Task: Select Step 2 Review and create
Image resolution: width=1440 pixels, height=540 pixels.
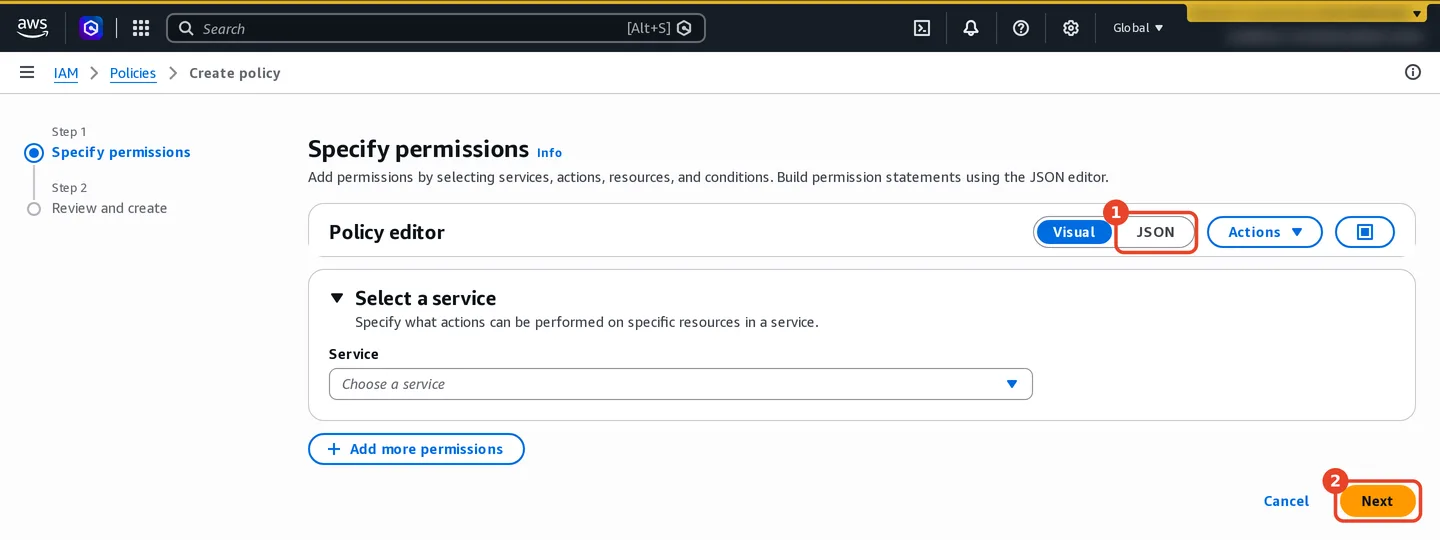Action: (109, 208)
